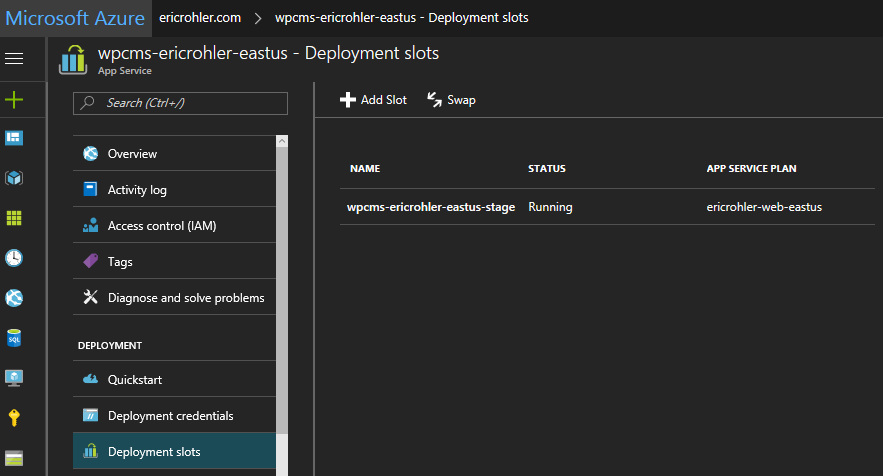
Task: Expand the breadcrumb chevron after ericrohler.com
Action: (258, 18)
